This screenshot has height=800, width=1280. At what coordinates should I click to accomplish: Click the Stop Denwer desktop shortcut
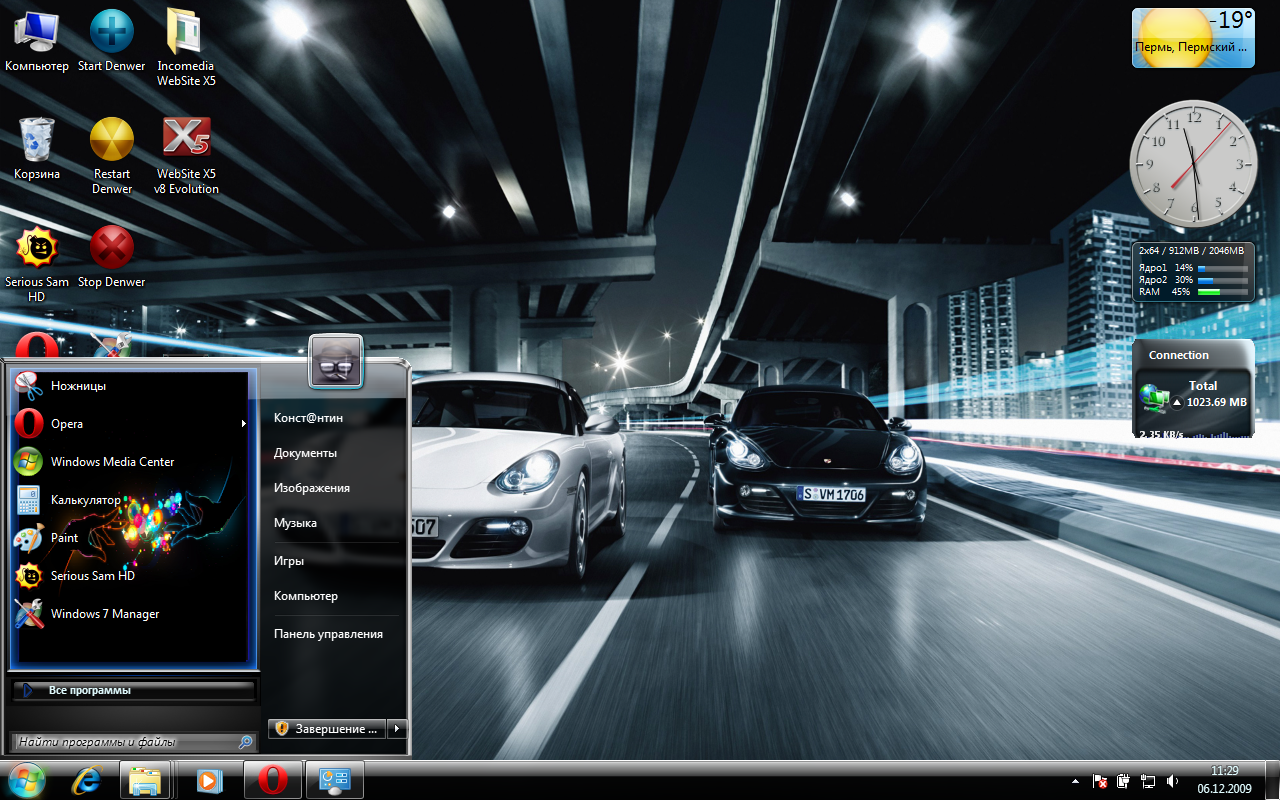pos(112,257)
